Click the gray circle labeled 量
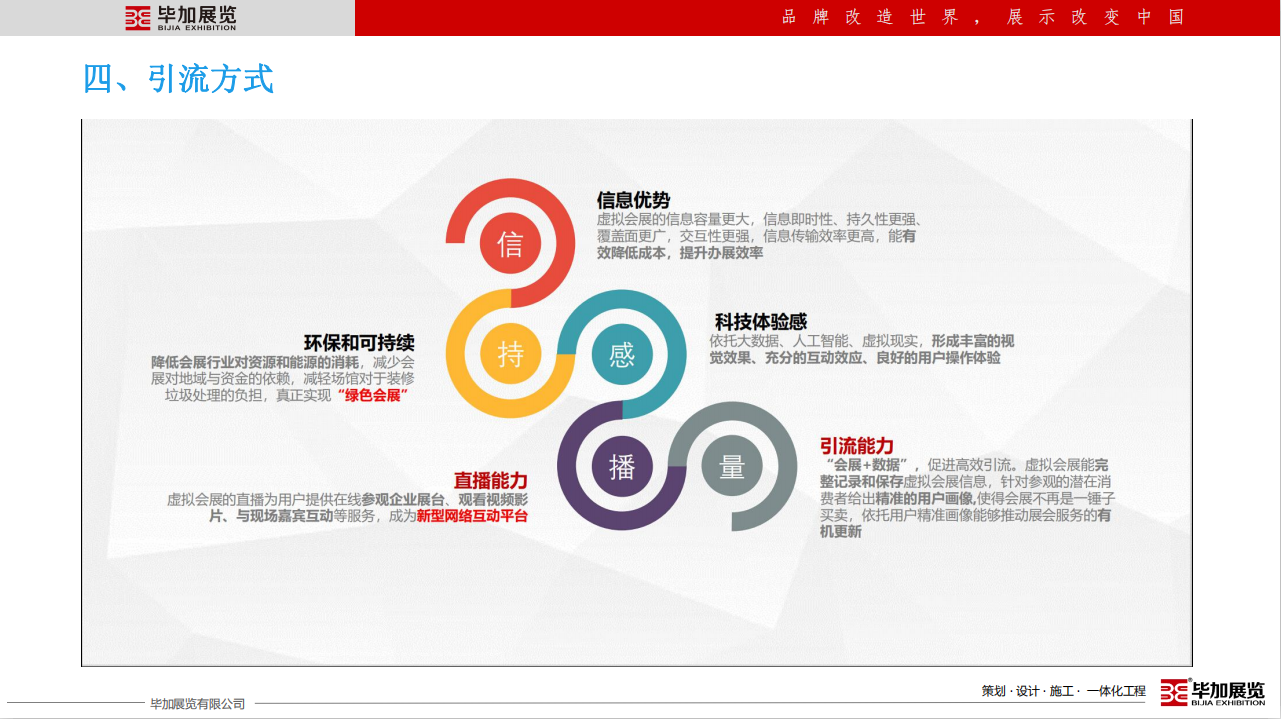Screen dimensions: 1281x719 (x=732, y=466)
